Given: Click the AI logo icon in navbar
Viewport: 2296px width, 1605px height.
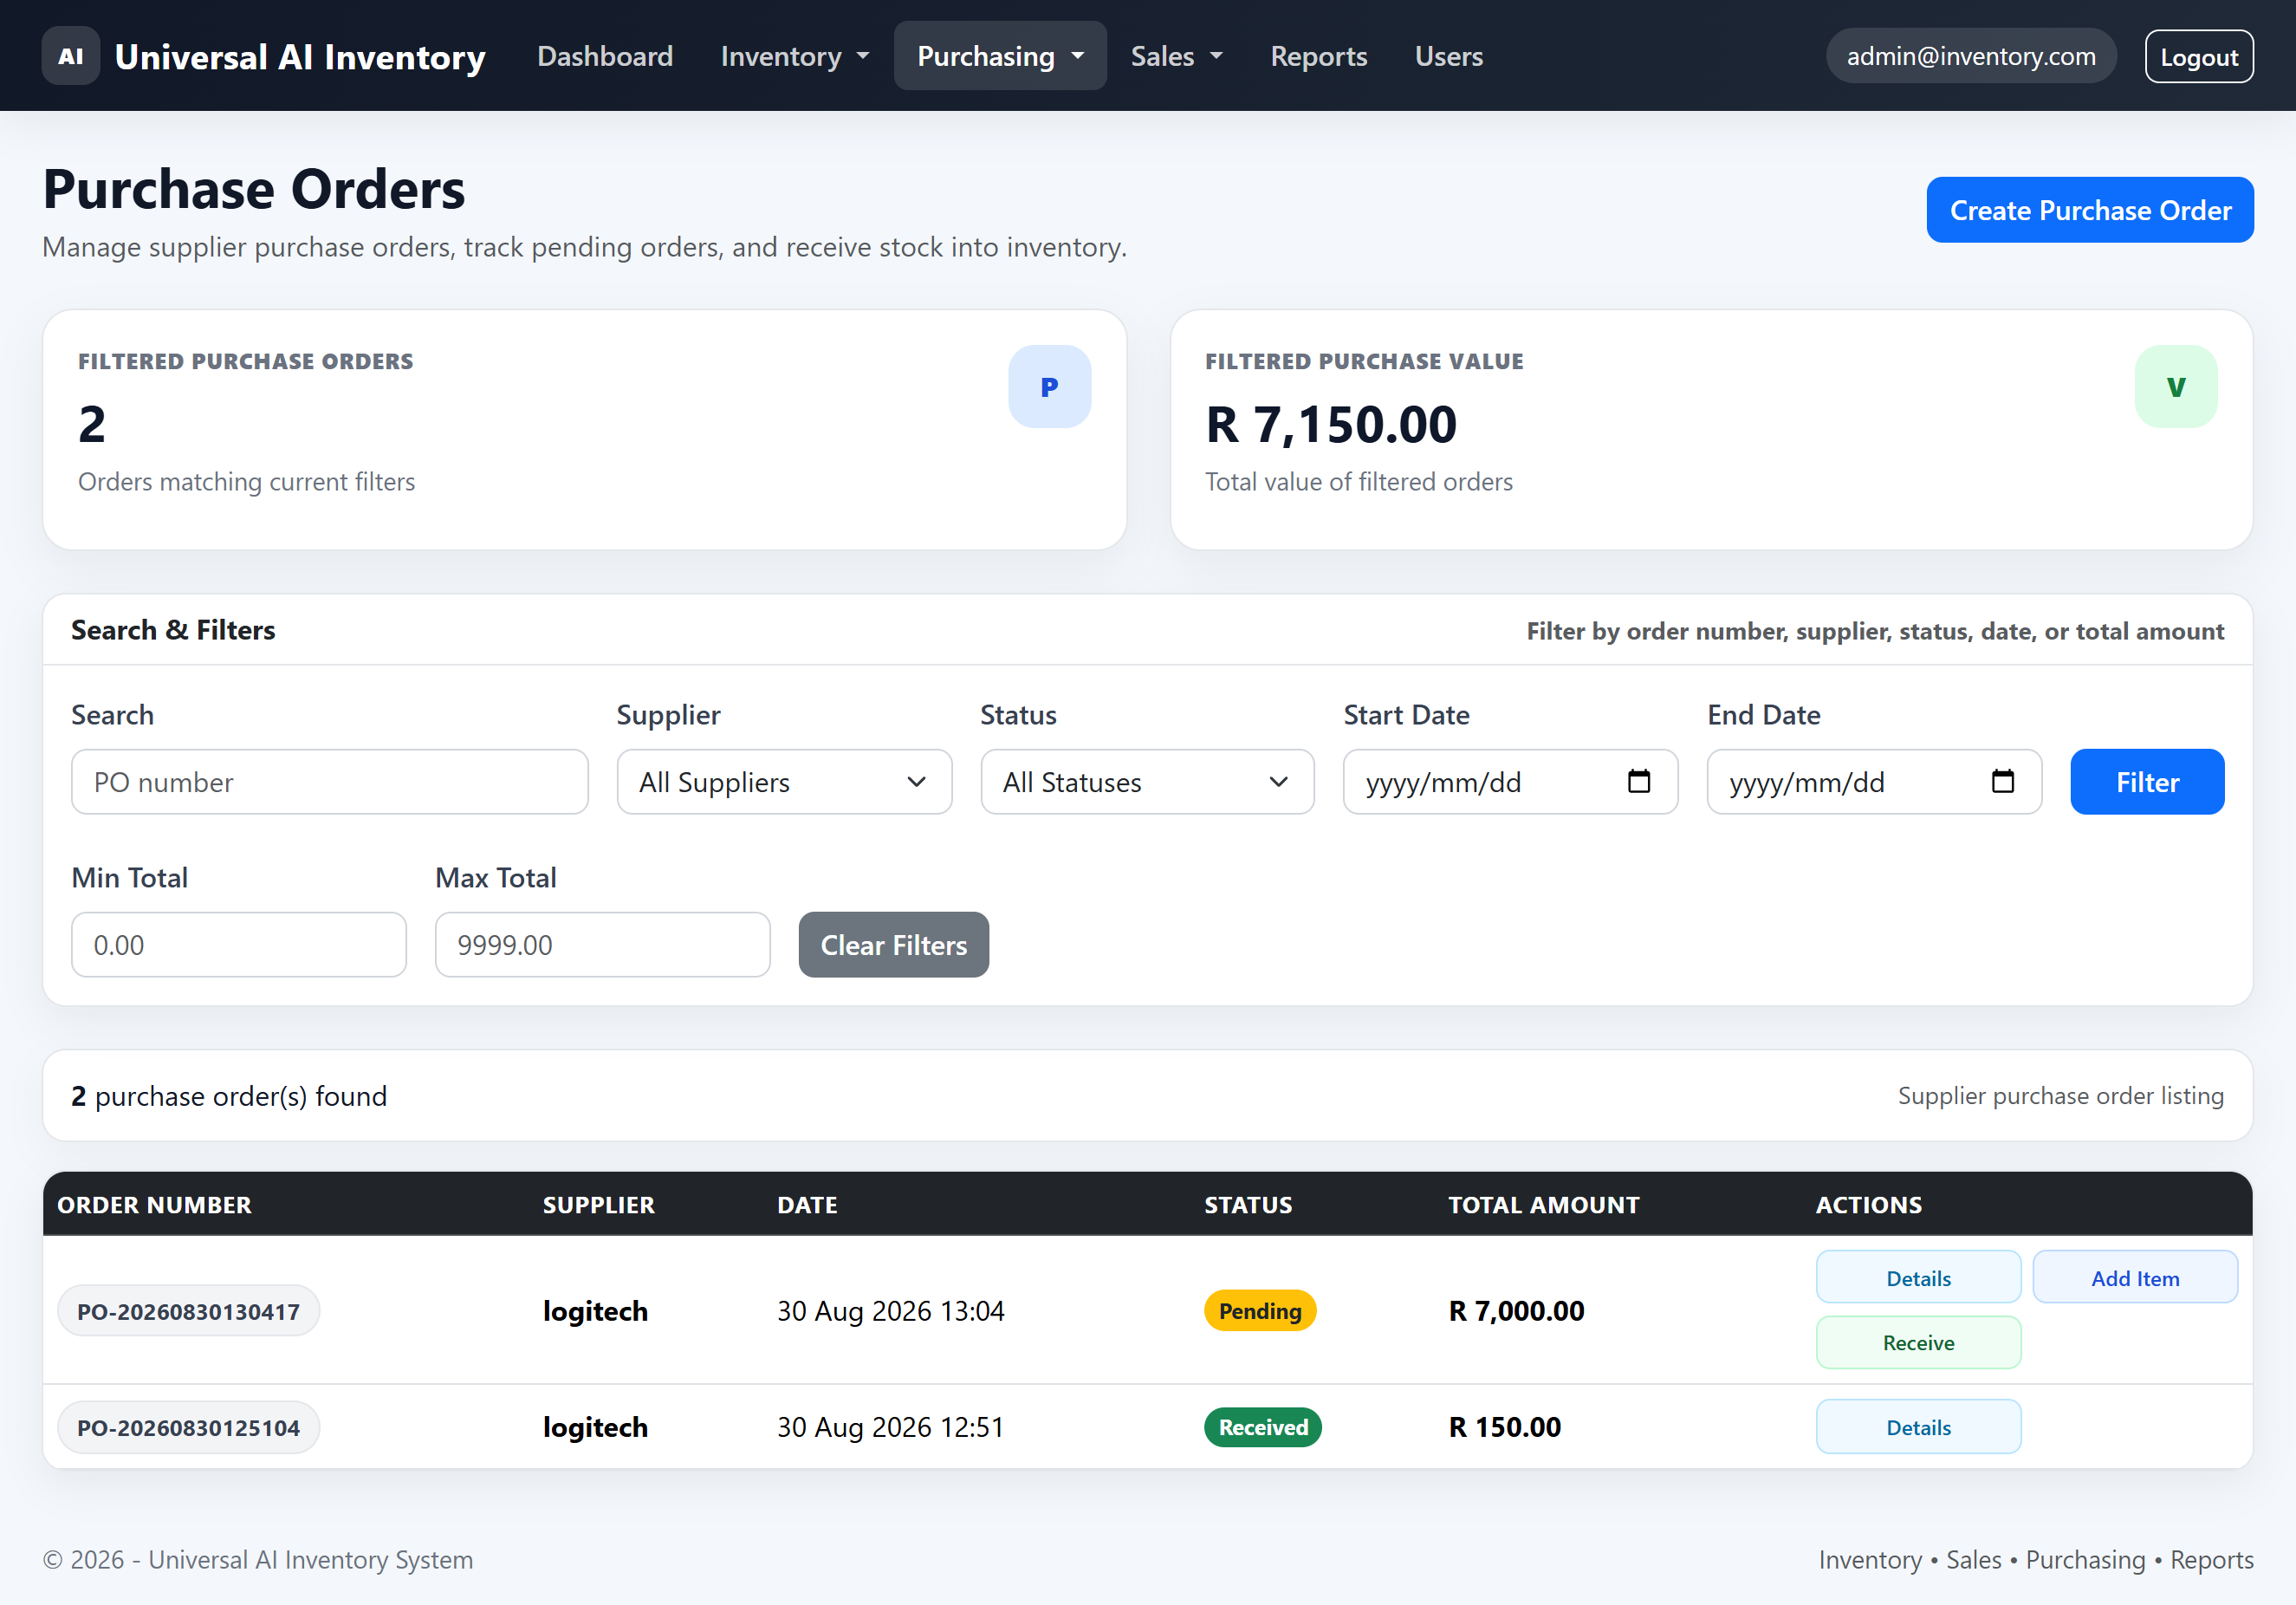Looking at the screenshot, I should click(70, 56).
